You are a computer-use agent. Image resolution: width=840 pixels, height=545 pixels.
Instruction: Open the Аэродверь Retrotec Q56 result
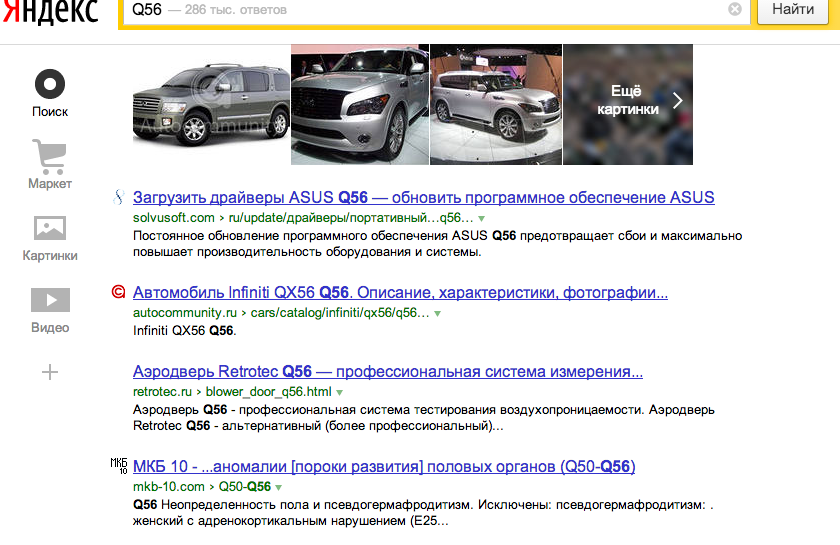[x=388, y=371]
